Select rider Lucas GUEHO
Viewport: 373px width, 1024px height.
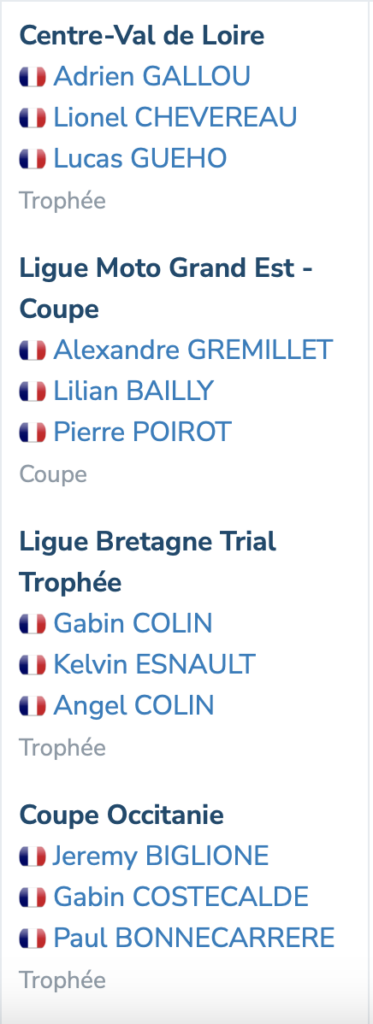coord(140,158)
